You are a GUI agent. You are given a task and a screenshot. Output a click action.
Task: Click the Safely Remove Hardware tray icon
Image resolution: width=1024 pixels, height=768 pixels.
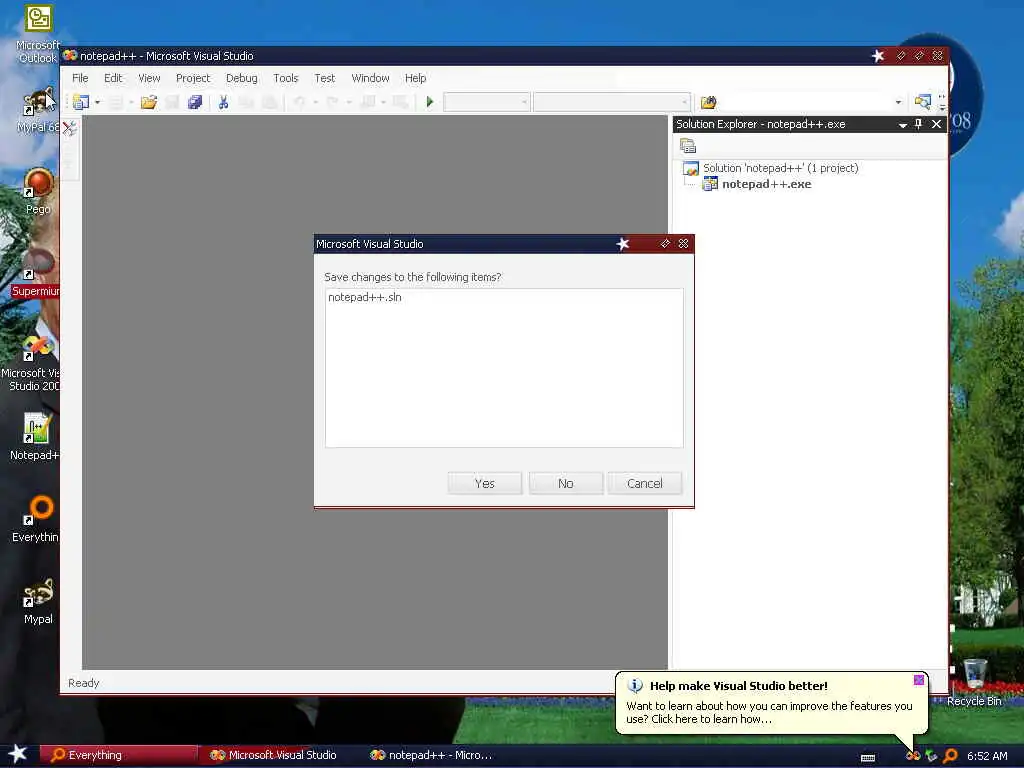[x=931, y=756]
